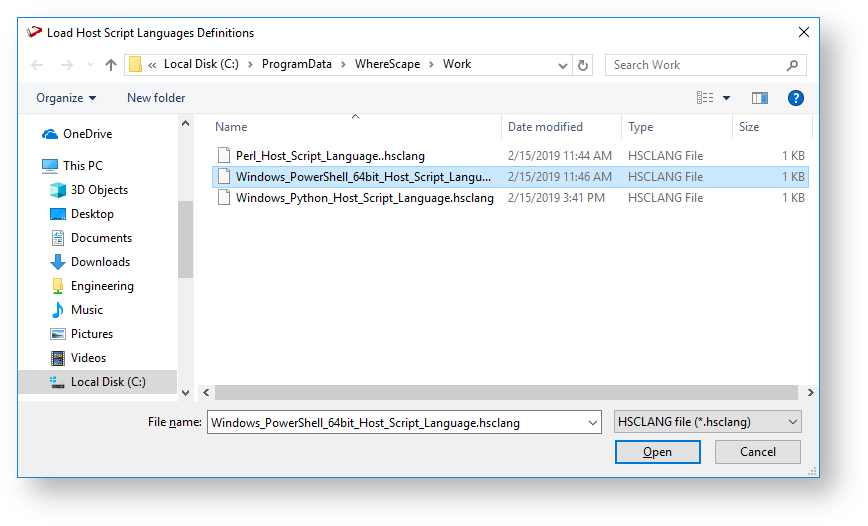The image size is (868, 526).
Task: Go up one folder level
Action: 111,65
